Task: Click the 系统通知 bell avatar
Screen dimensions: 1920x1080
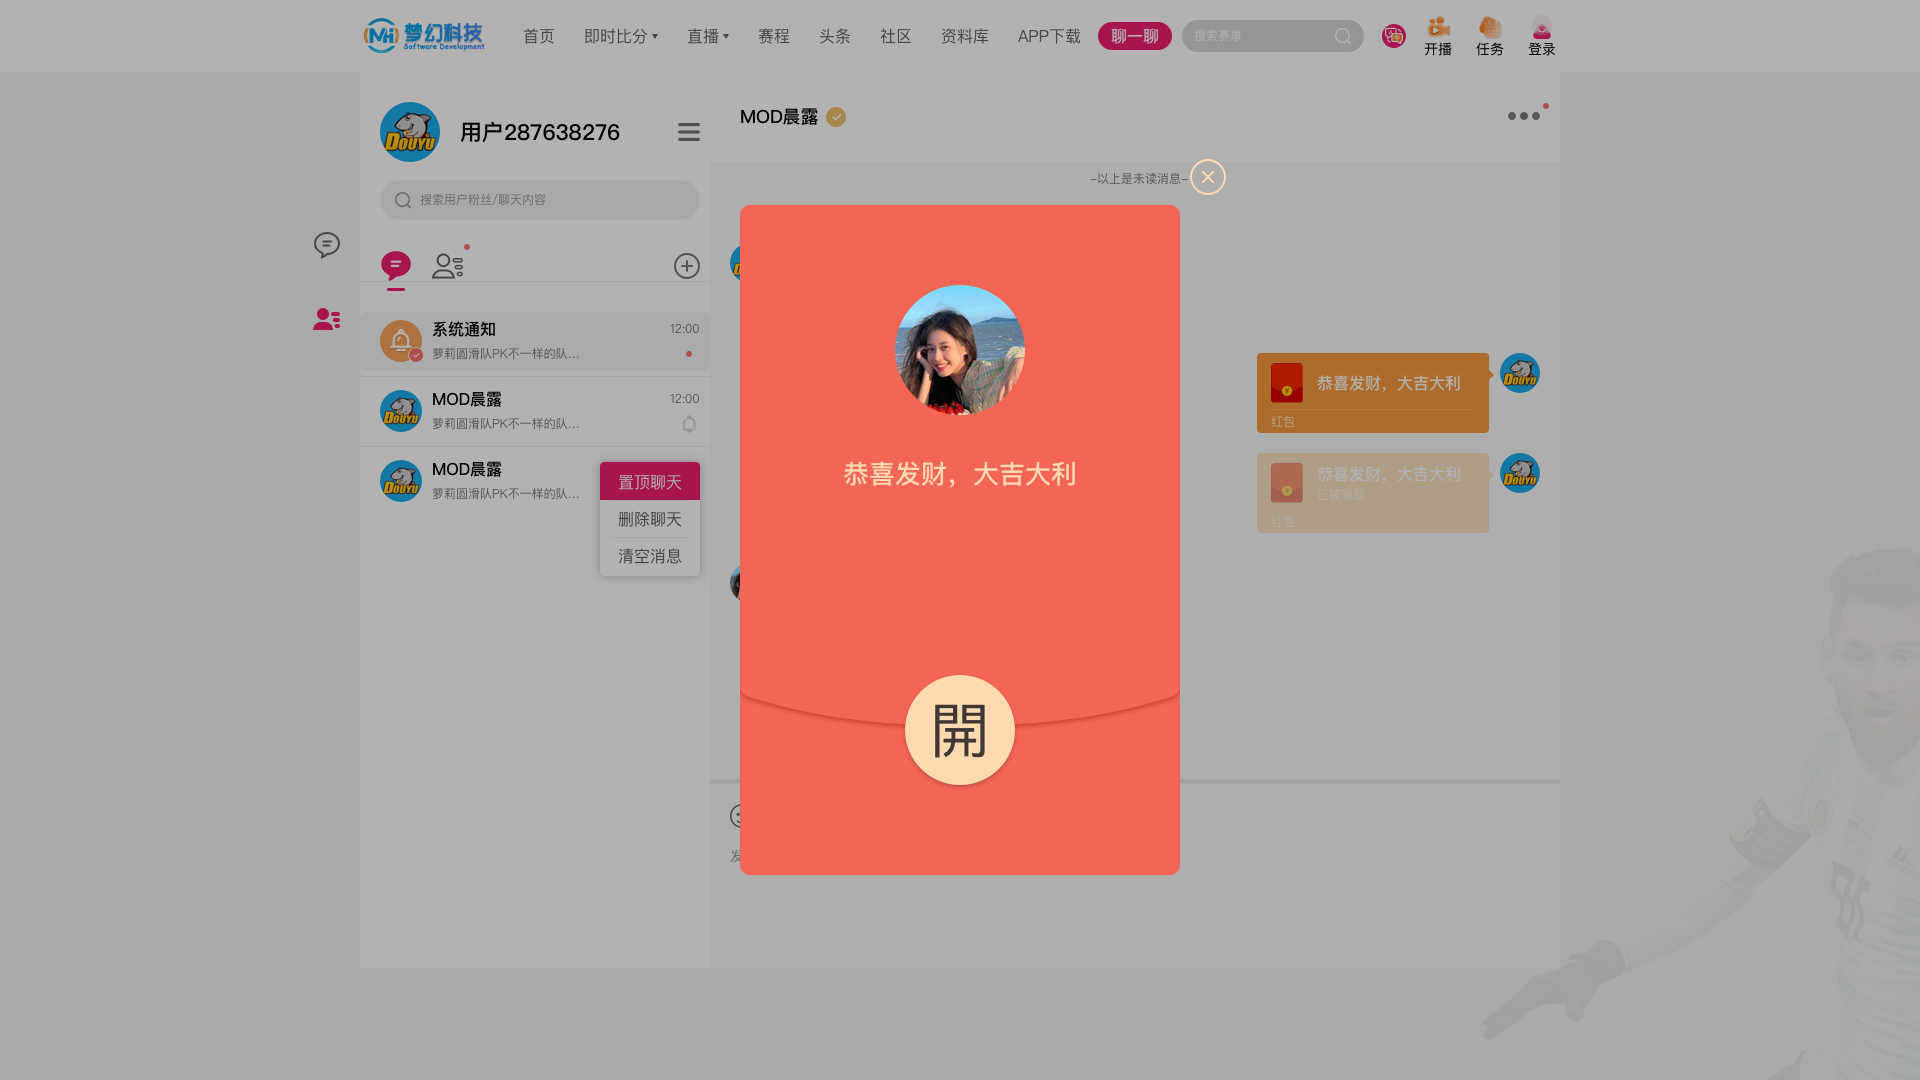Action: pyautogui.click(x=401, y=341)
